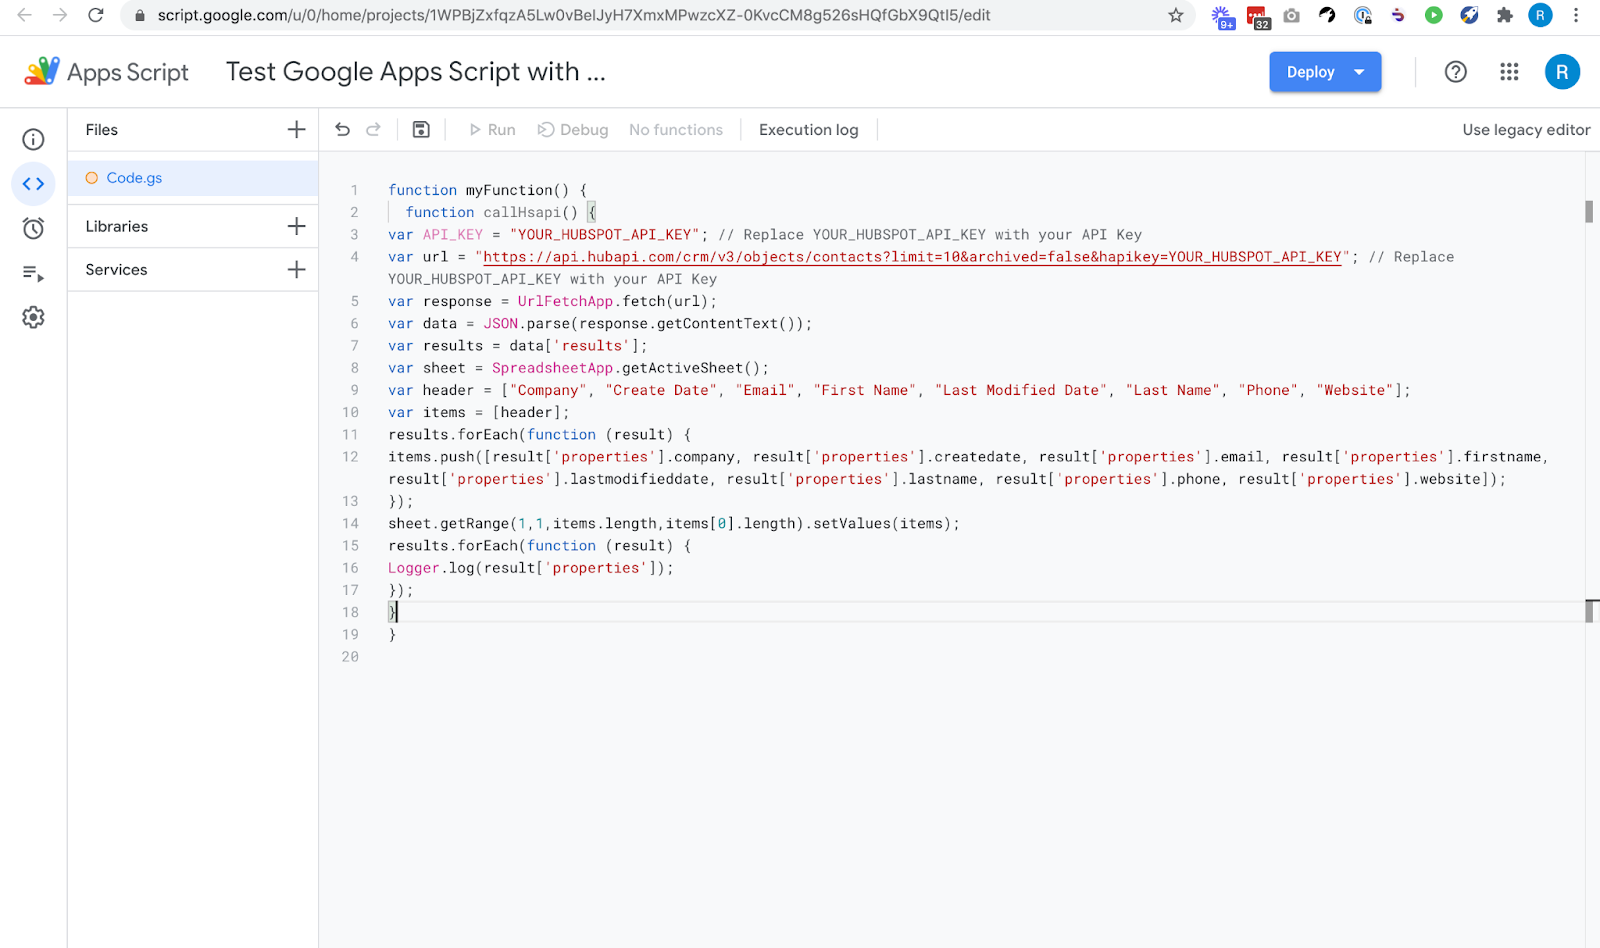Open the Google account avatar R
Screen dimensions: 1600x948
pyautogui.click(x=1562, y=72)
